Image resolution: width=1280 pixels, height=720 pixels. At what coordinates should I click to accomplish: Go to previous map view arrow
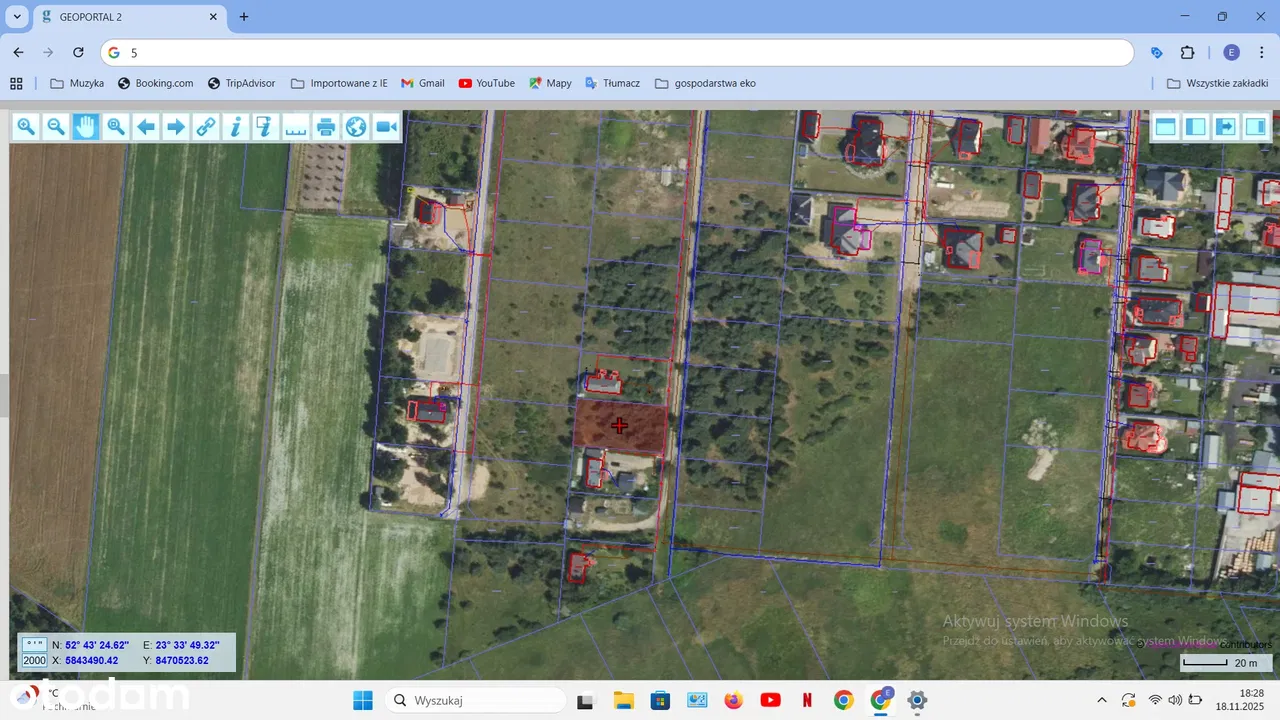tap(146, 126)
